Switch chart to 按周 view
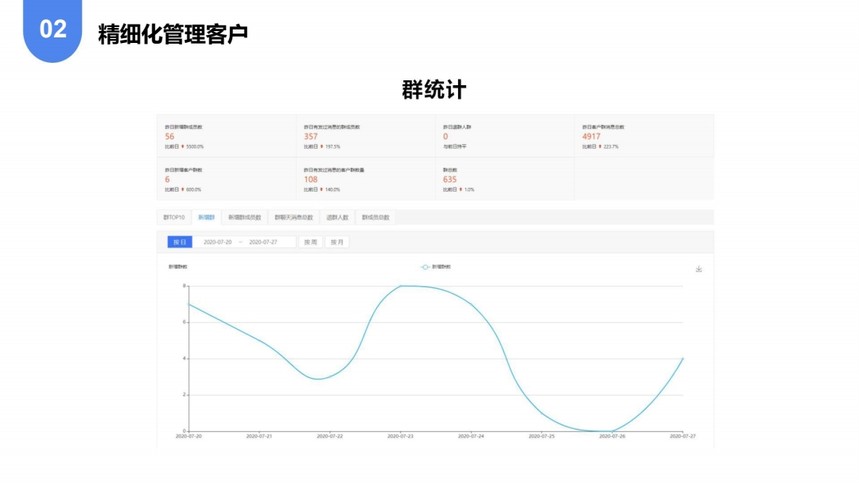The image size is (859, 483). [311, 242]
